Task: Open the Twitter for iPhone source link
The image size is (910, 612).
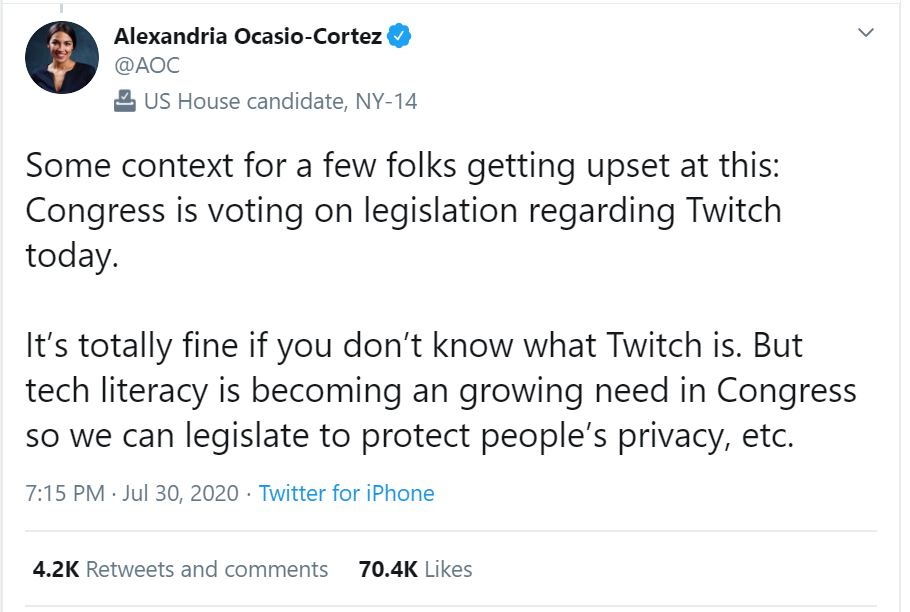Action: (346, 493)
